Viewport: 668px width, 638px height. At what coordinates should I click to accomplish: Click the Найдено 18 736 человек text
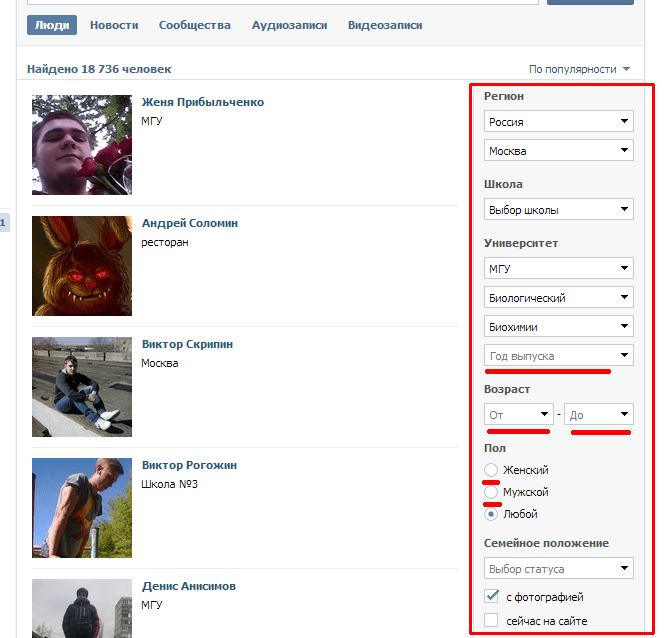tap(99, 69)
